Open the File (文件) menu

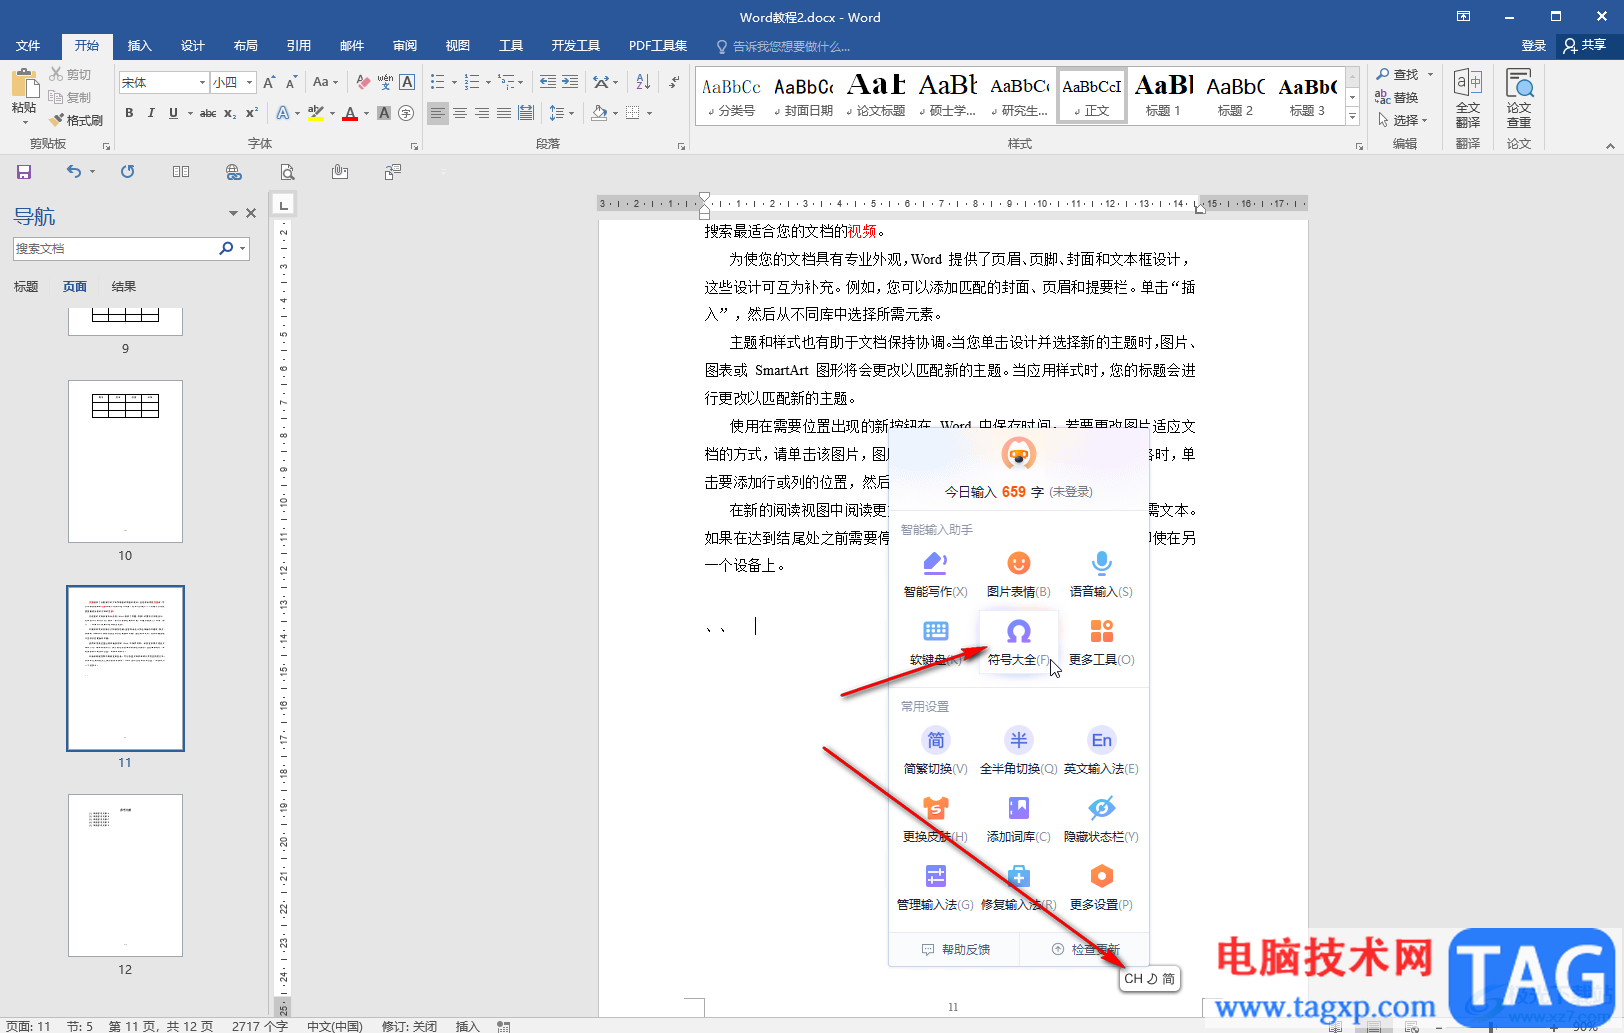click(x=28, y=46)
